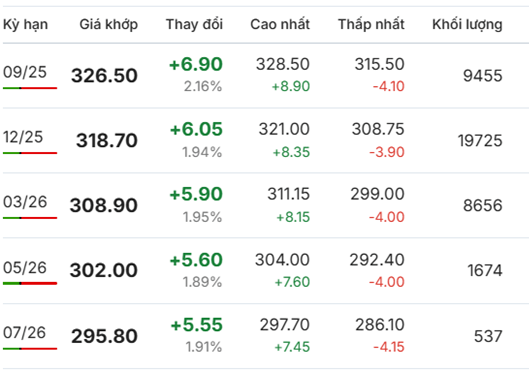The image size is (529, 371).
Task: Click the Thấp nhất column header
Action: pyautogui.click(x=371, y=25)
